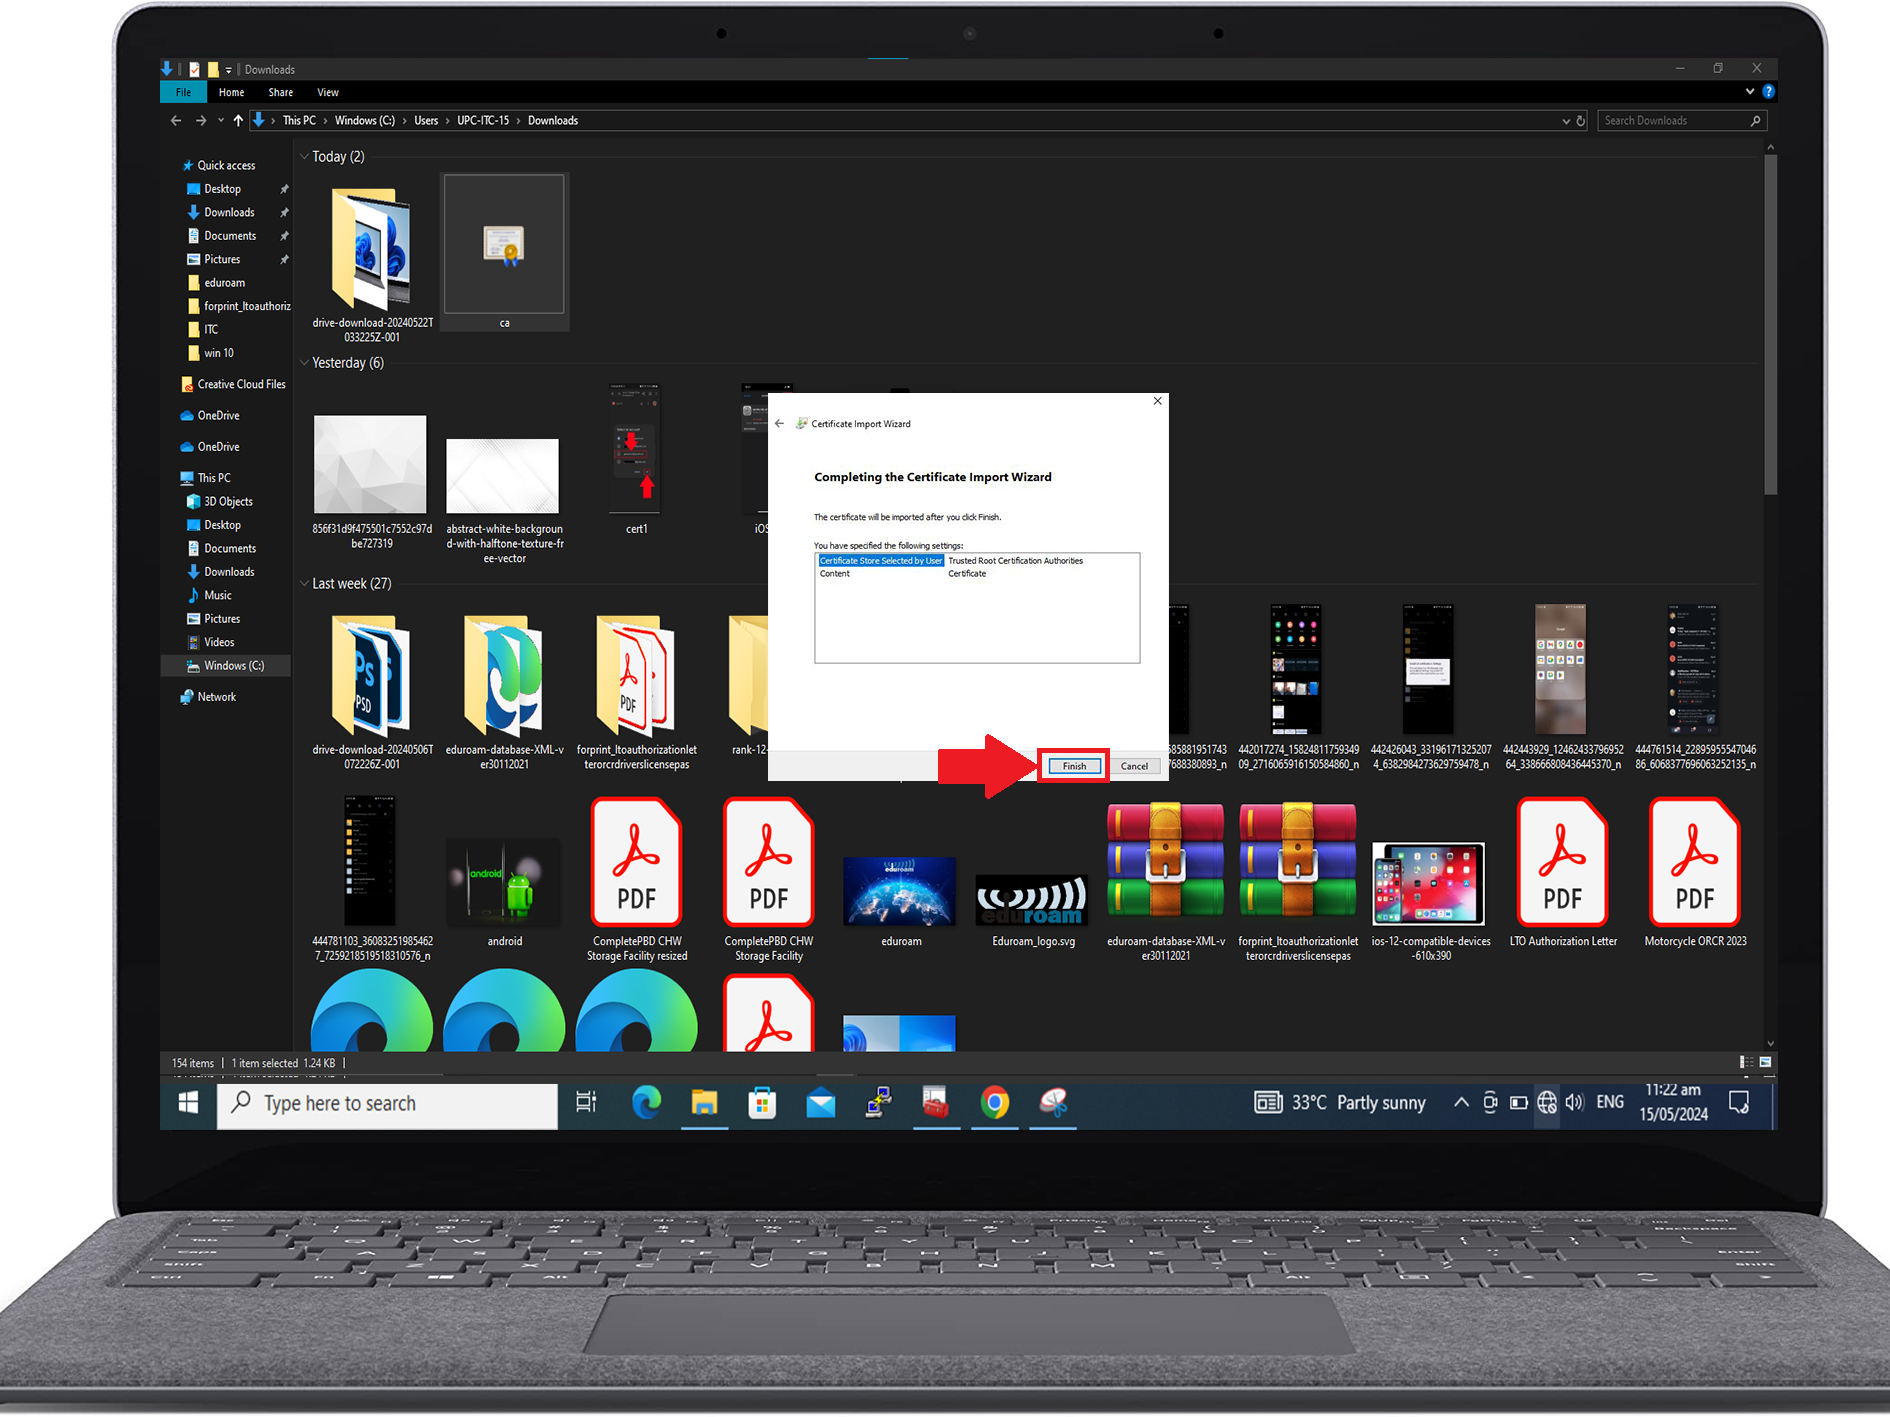This screenshot has height=1417, width=1890.
Task: Click the file list vertical scrollbar
Action: 1770,324
